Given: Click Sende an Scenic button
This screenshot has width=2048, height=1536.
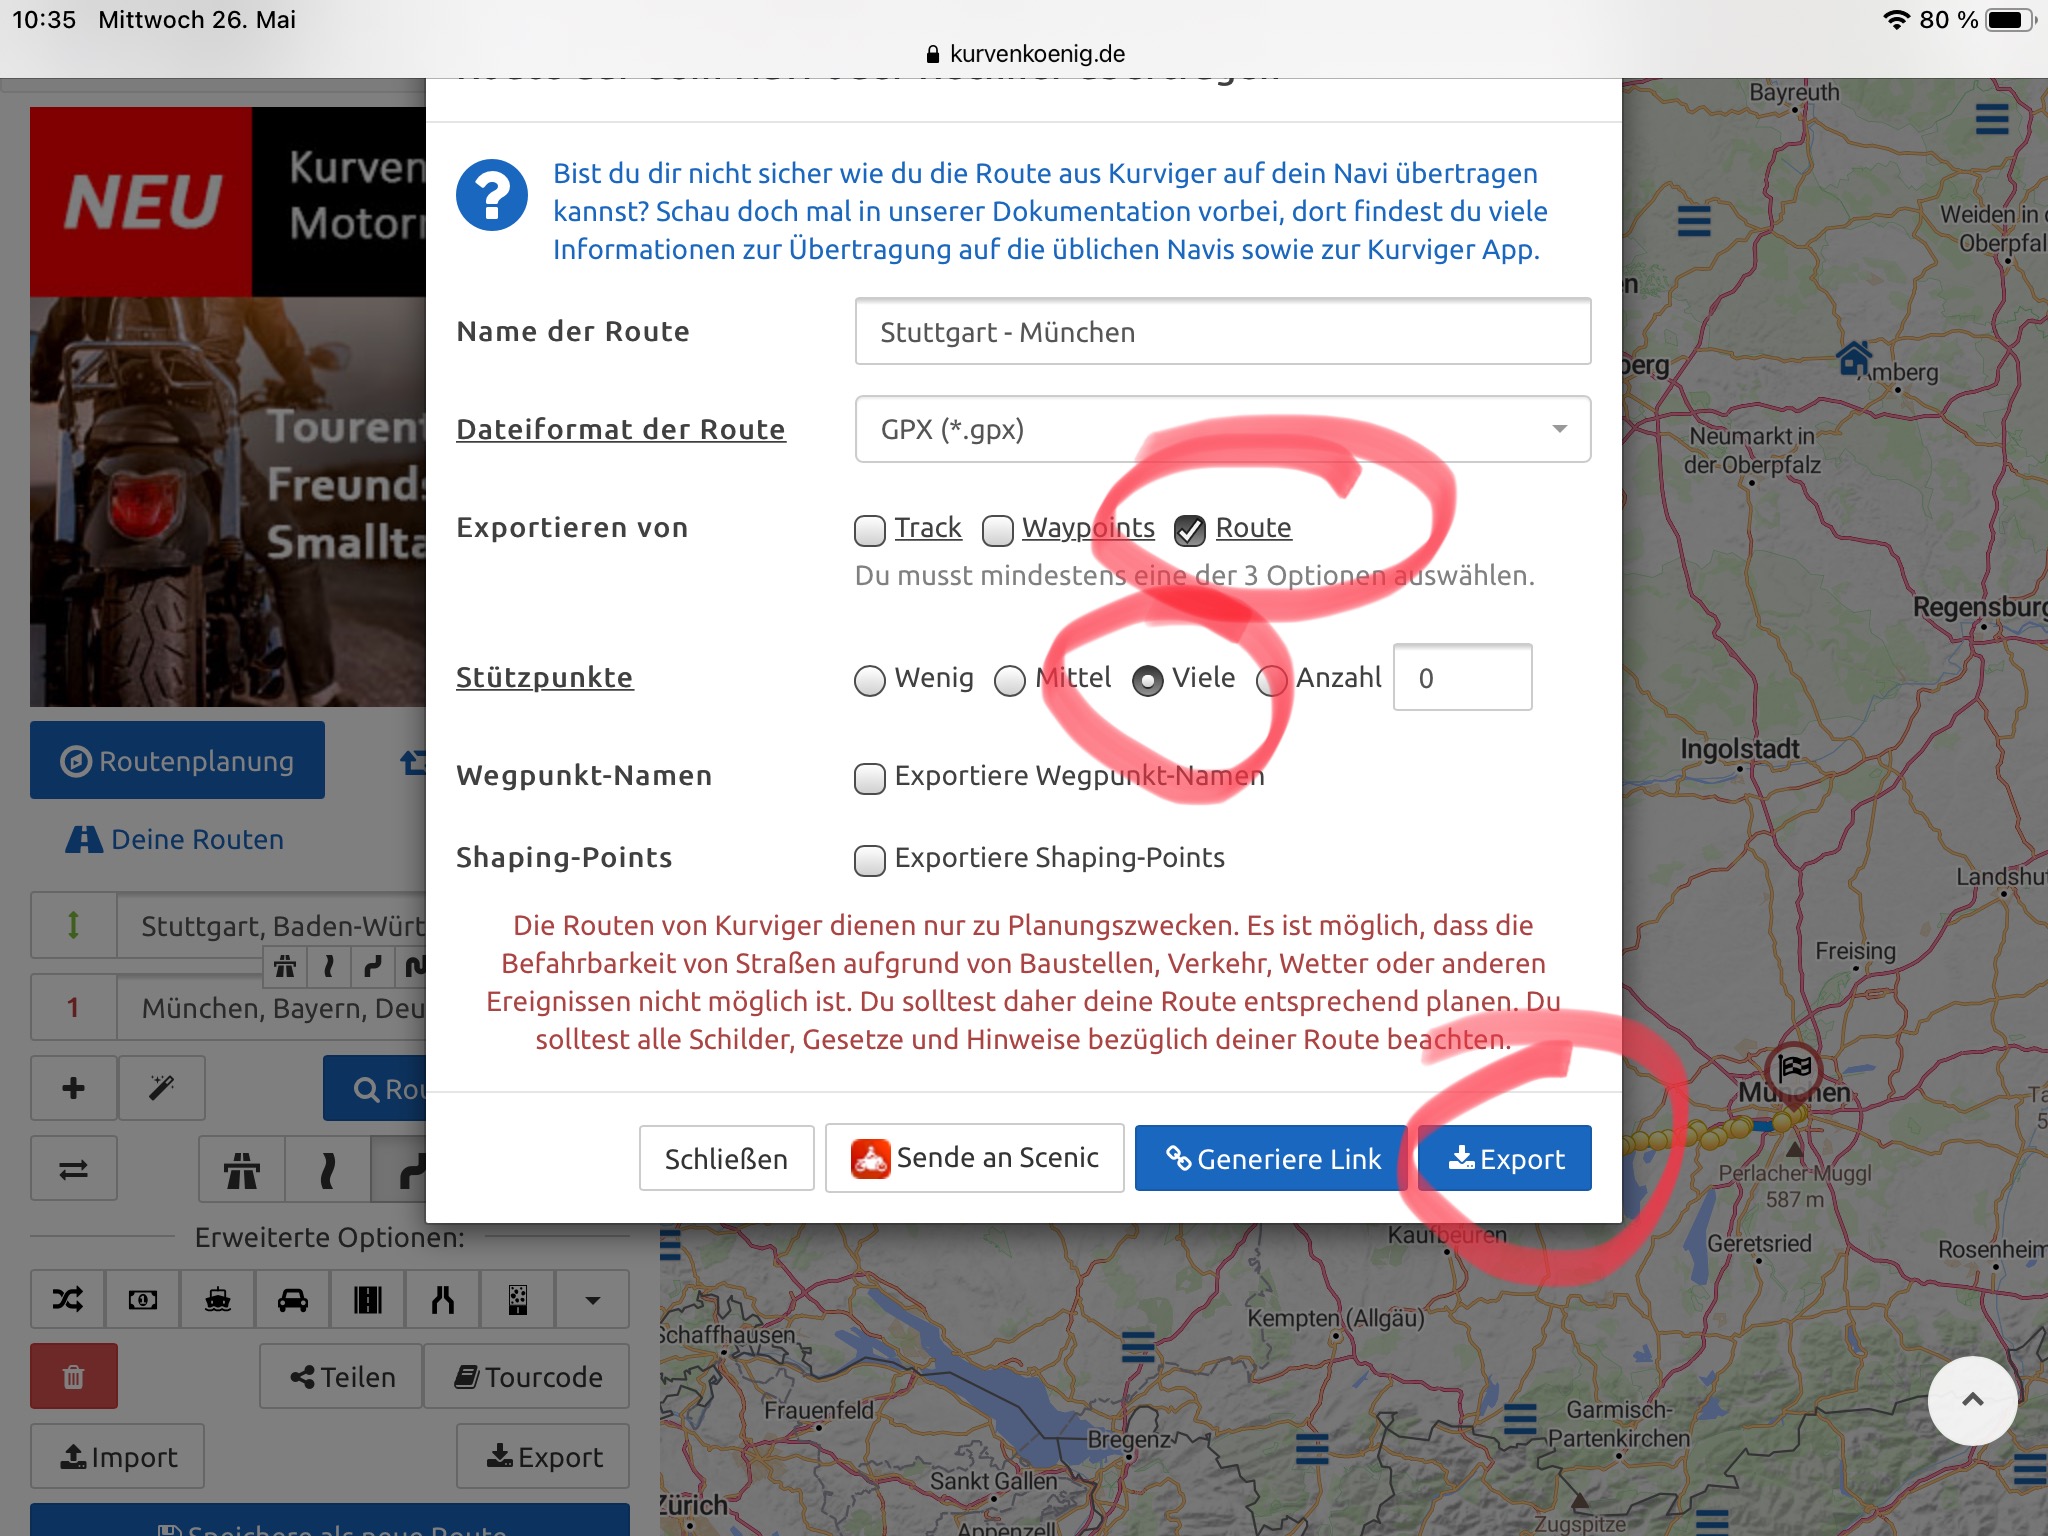Looking at the screenshot, I should click(974, 1158).
